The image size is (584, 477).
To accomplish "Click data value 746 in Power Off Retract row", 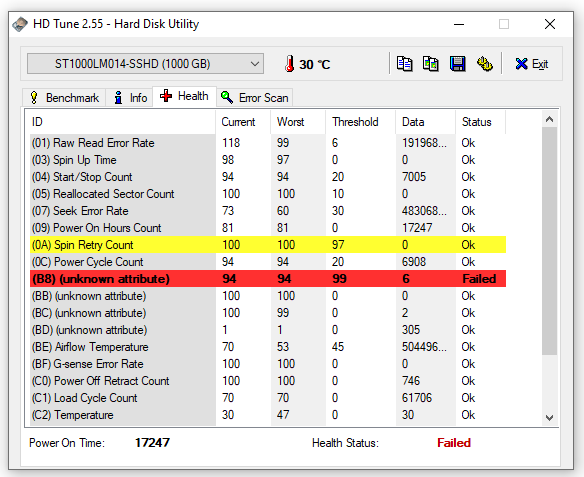I will [411, 381].
